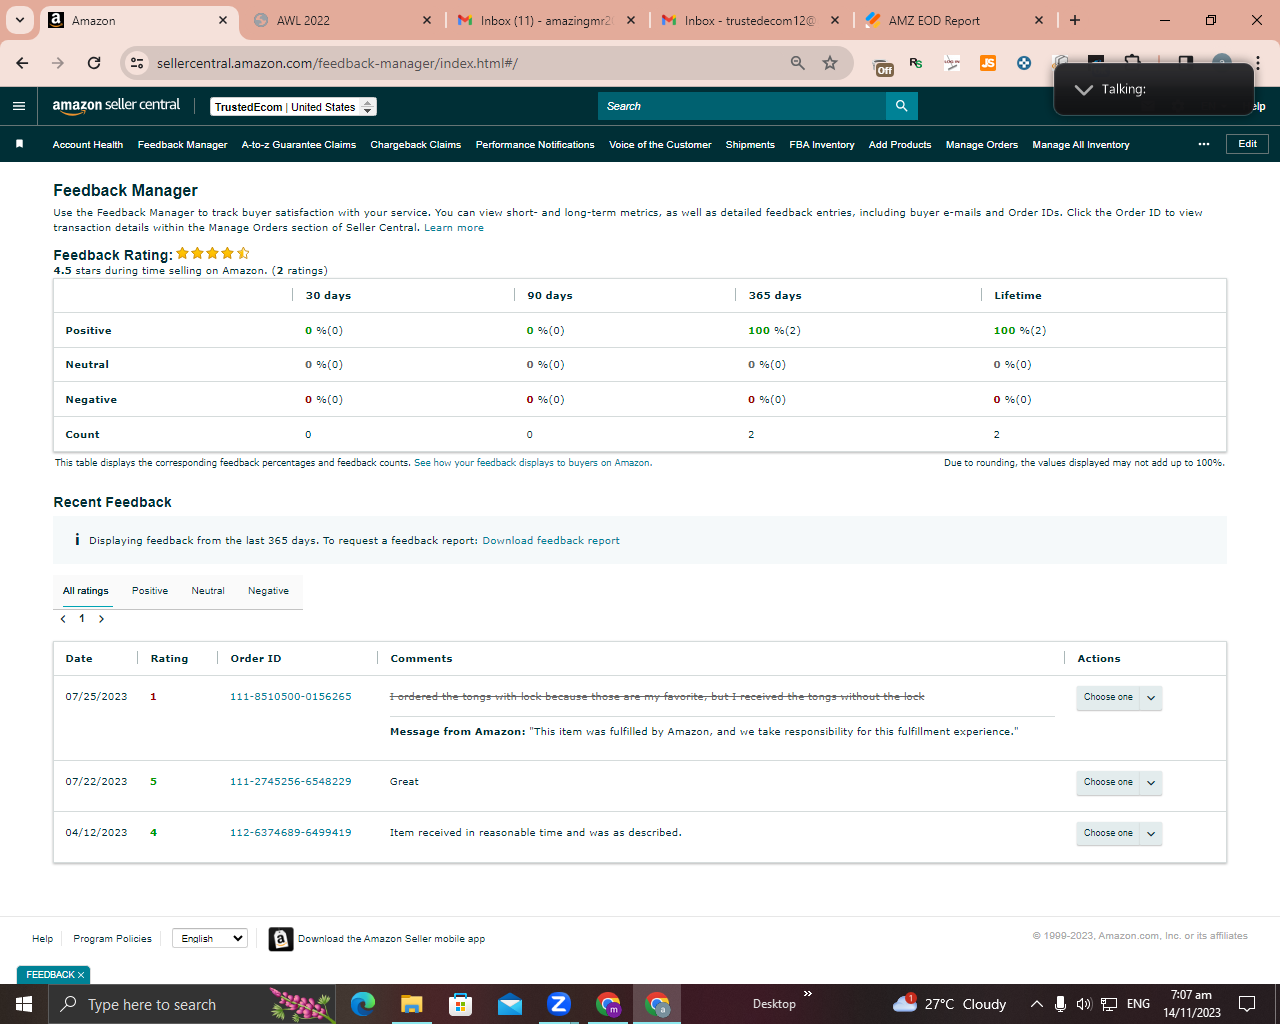Go back to the previous page

[x=23, y=63]
